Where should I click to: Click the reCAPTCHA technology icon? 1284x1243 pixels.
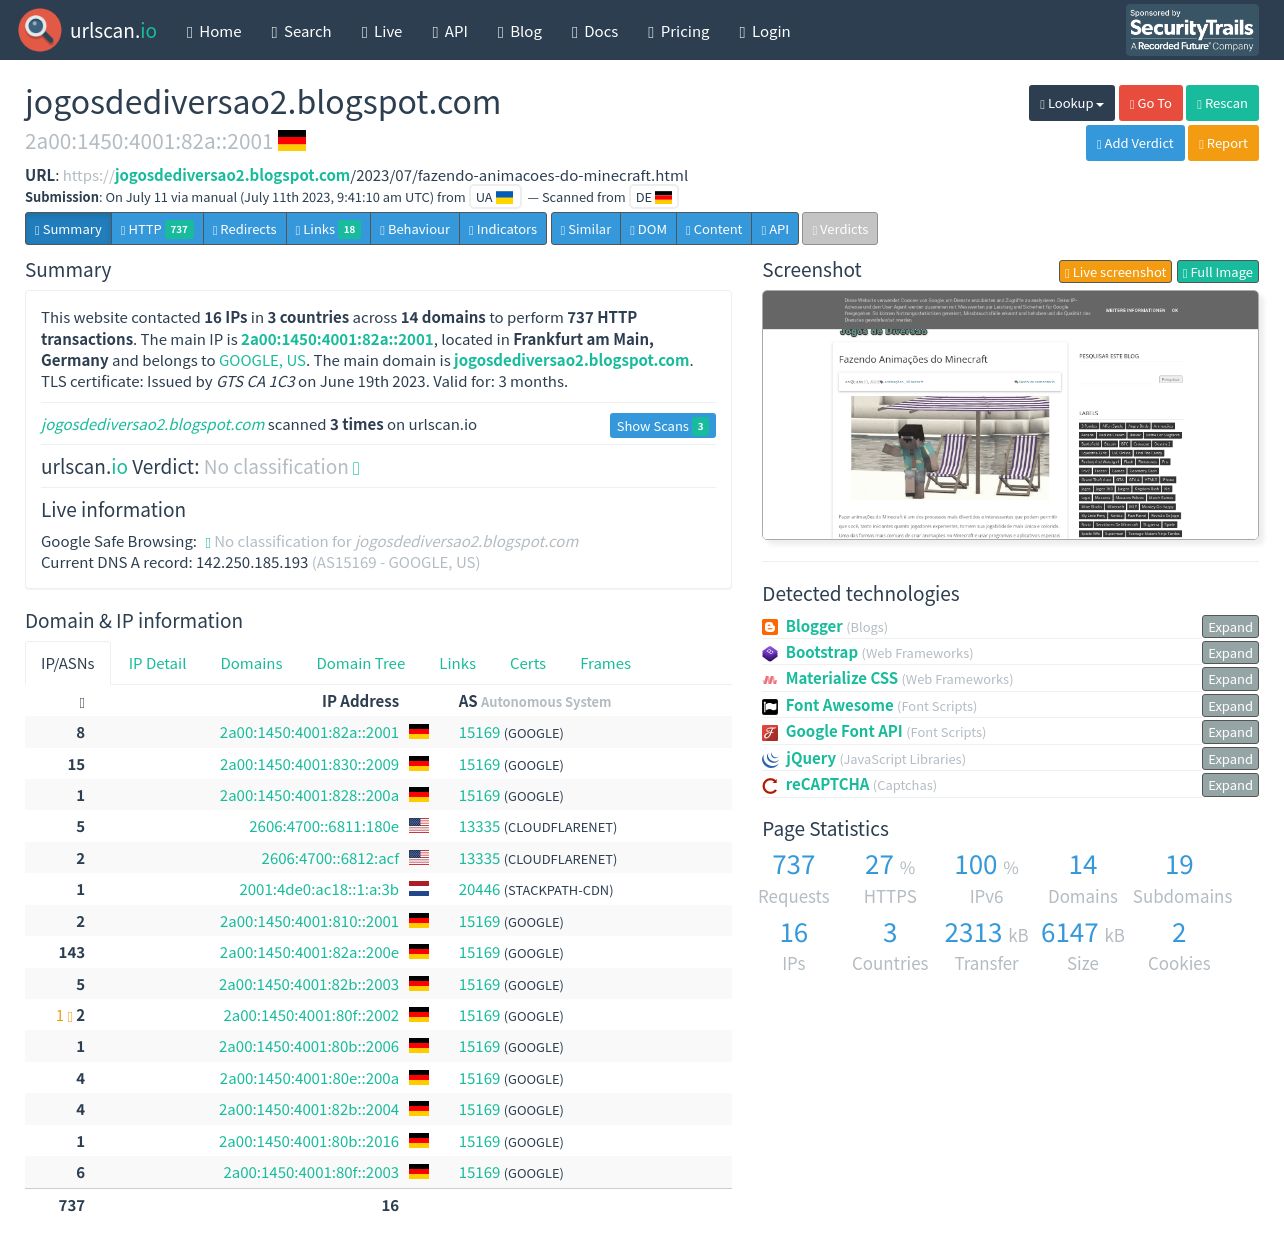[770, 785]
